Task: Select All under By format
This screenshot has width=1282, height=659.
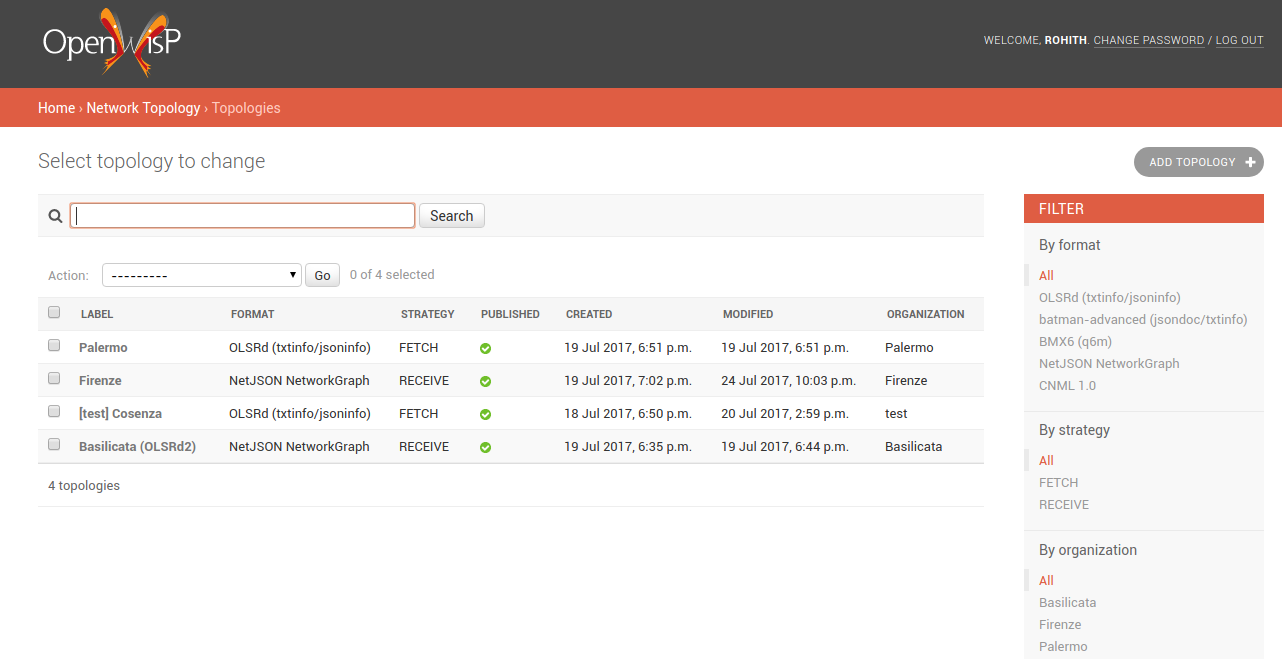Action: [1046, 276]
